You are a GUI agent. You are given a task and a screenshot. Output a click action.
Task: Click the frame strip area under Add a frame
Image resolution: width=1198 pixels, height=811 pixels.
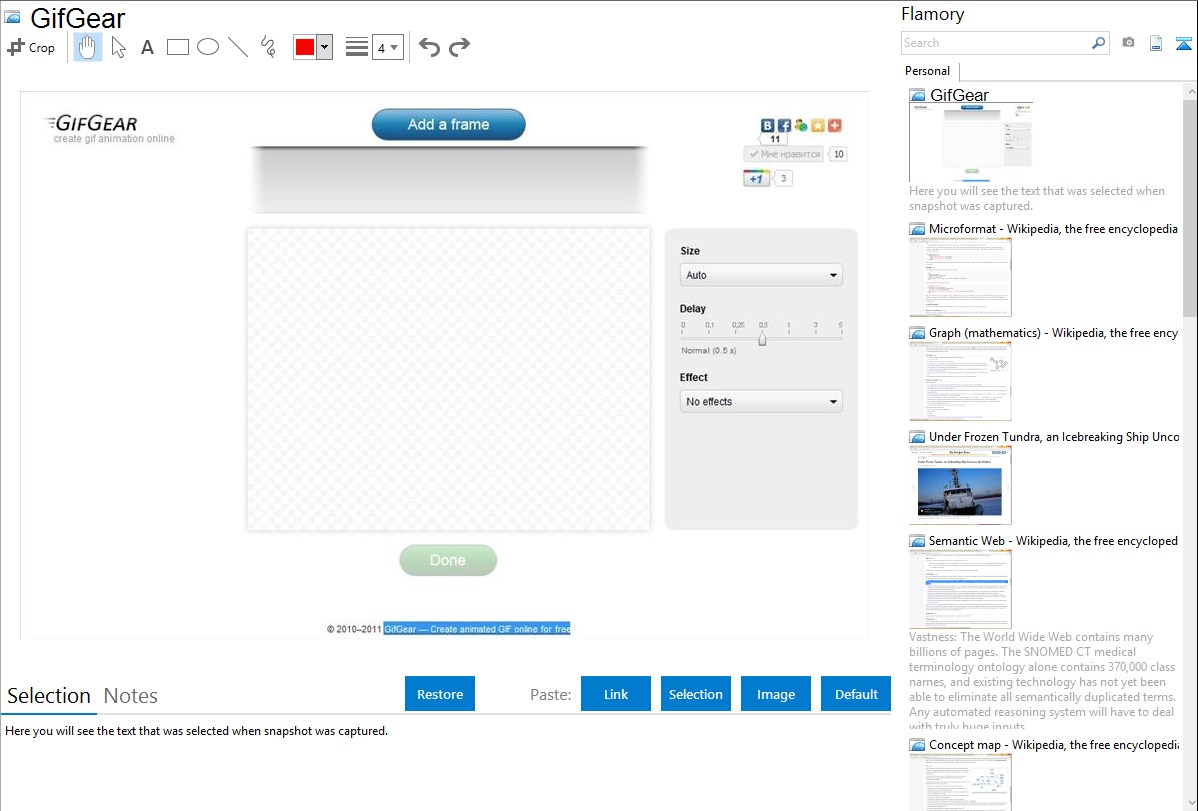pos(448,180)
